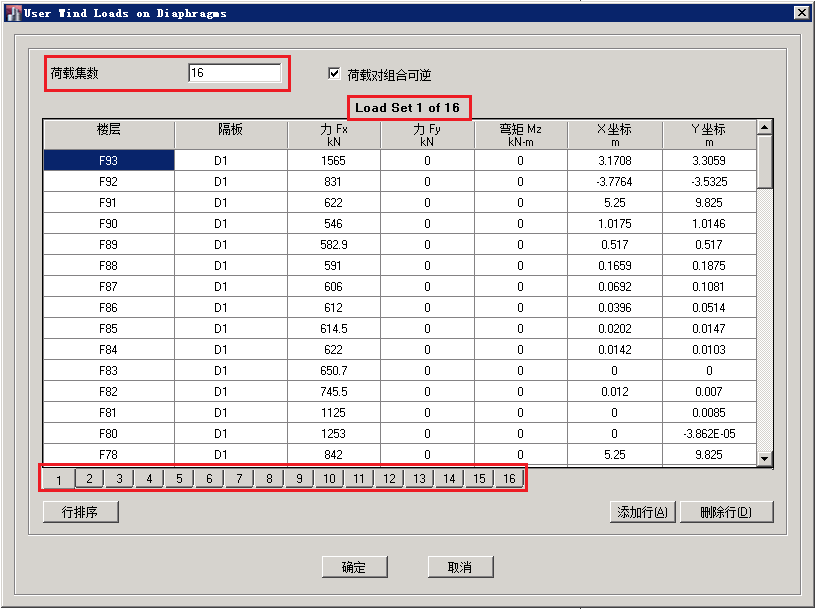This screenshot has width=816, height=609.
Task: Click the 删除行 button
Action: 726,512
